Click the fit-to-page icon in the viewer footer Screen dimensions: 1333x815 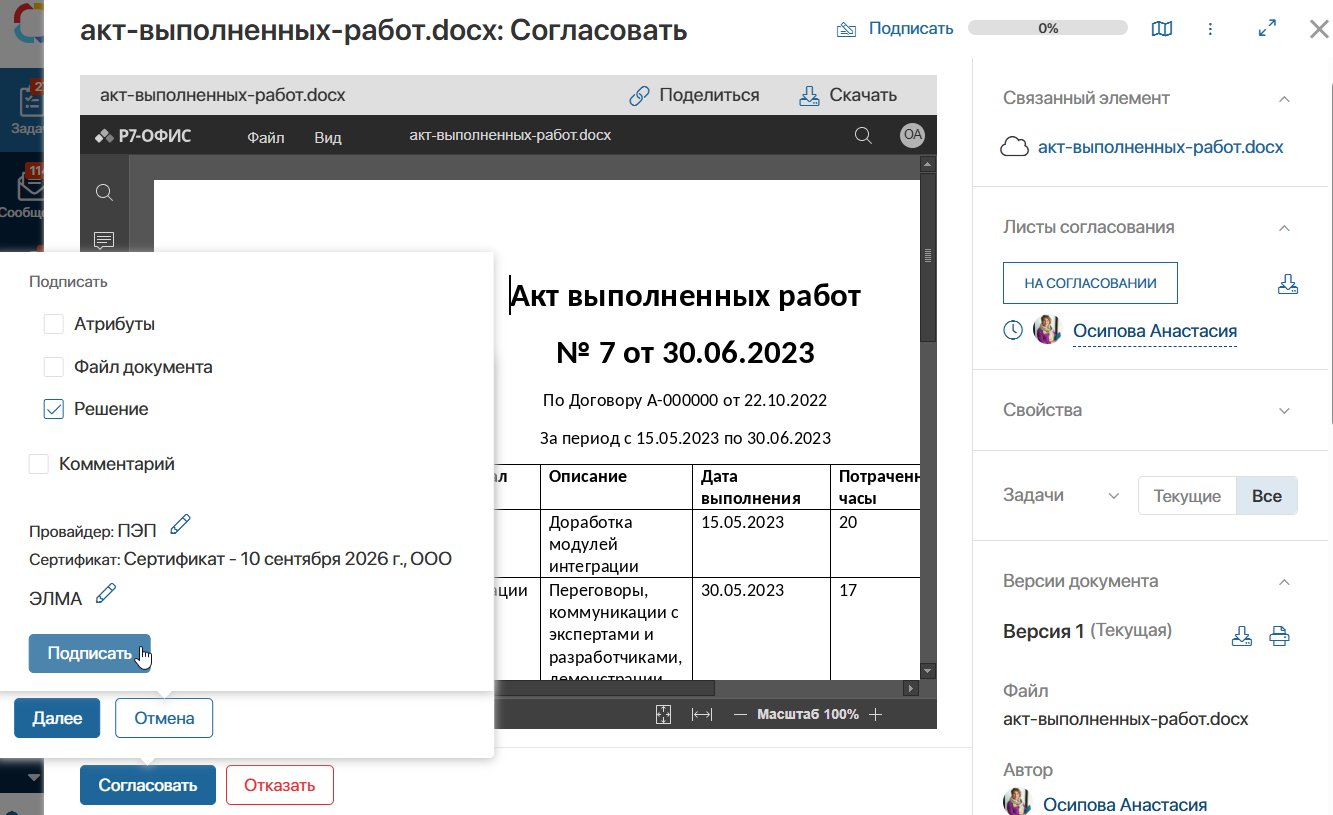(664, 714)
